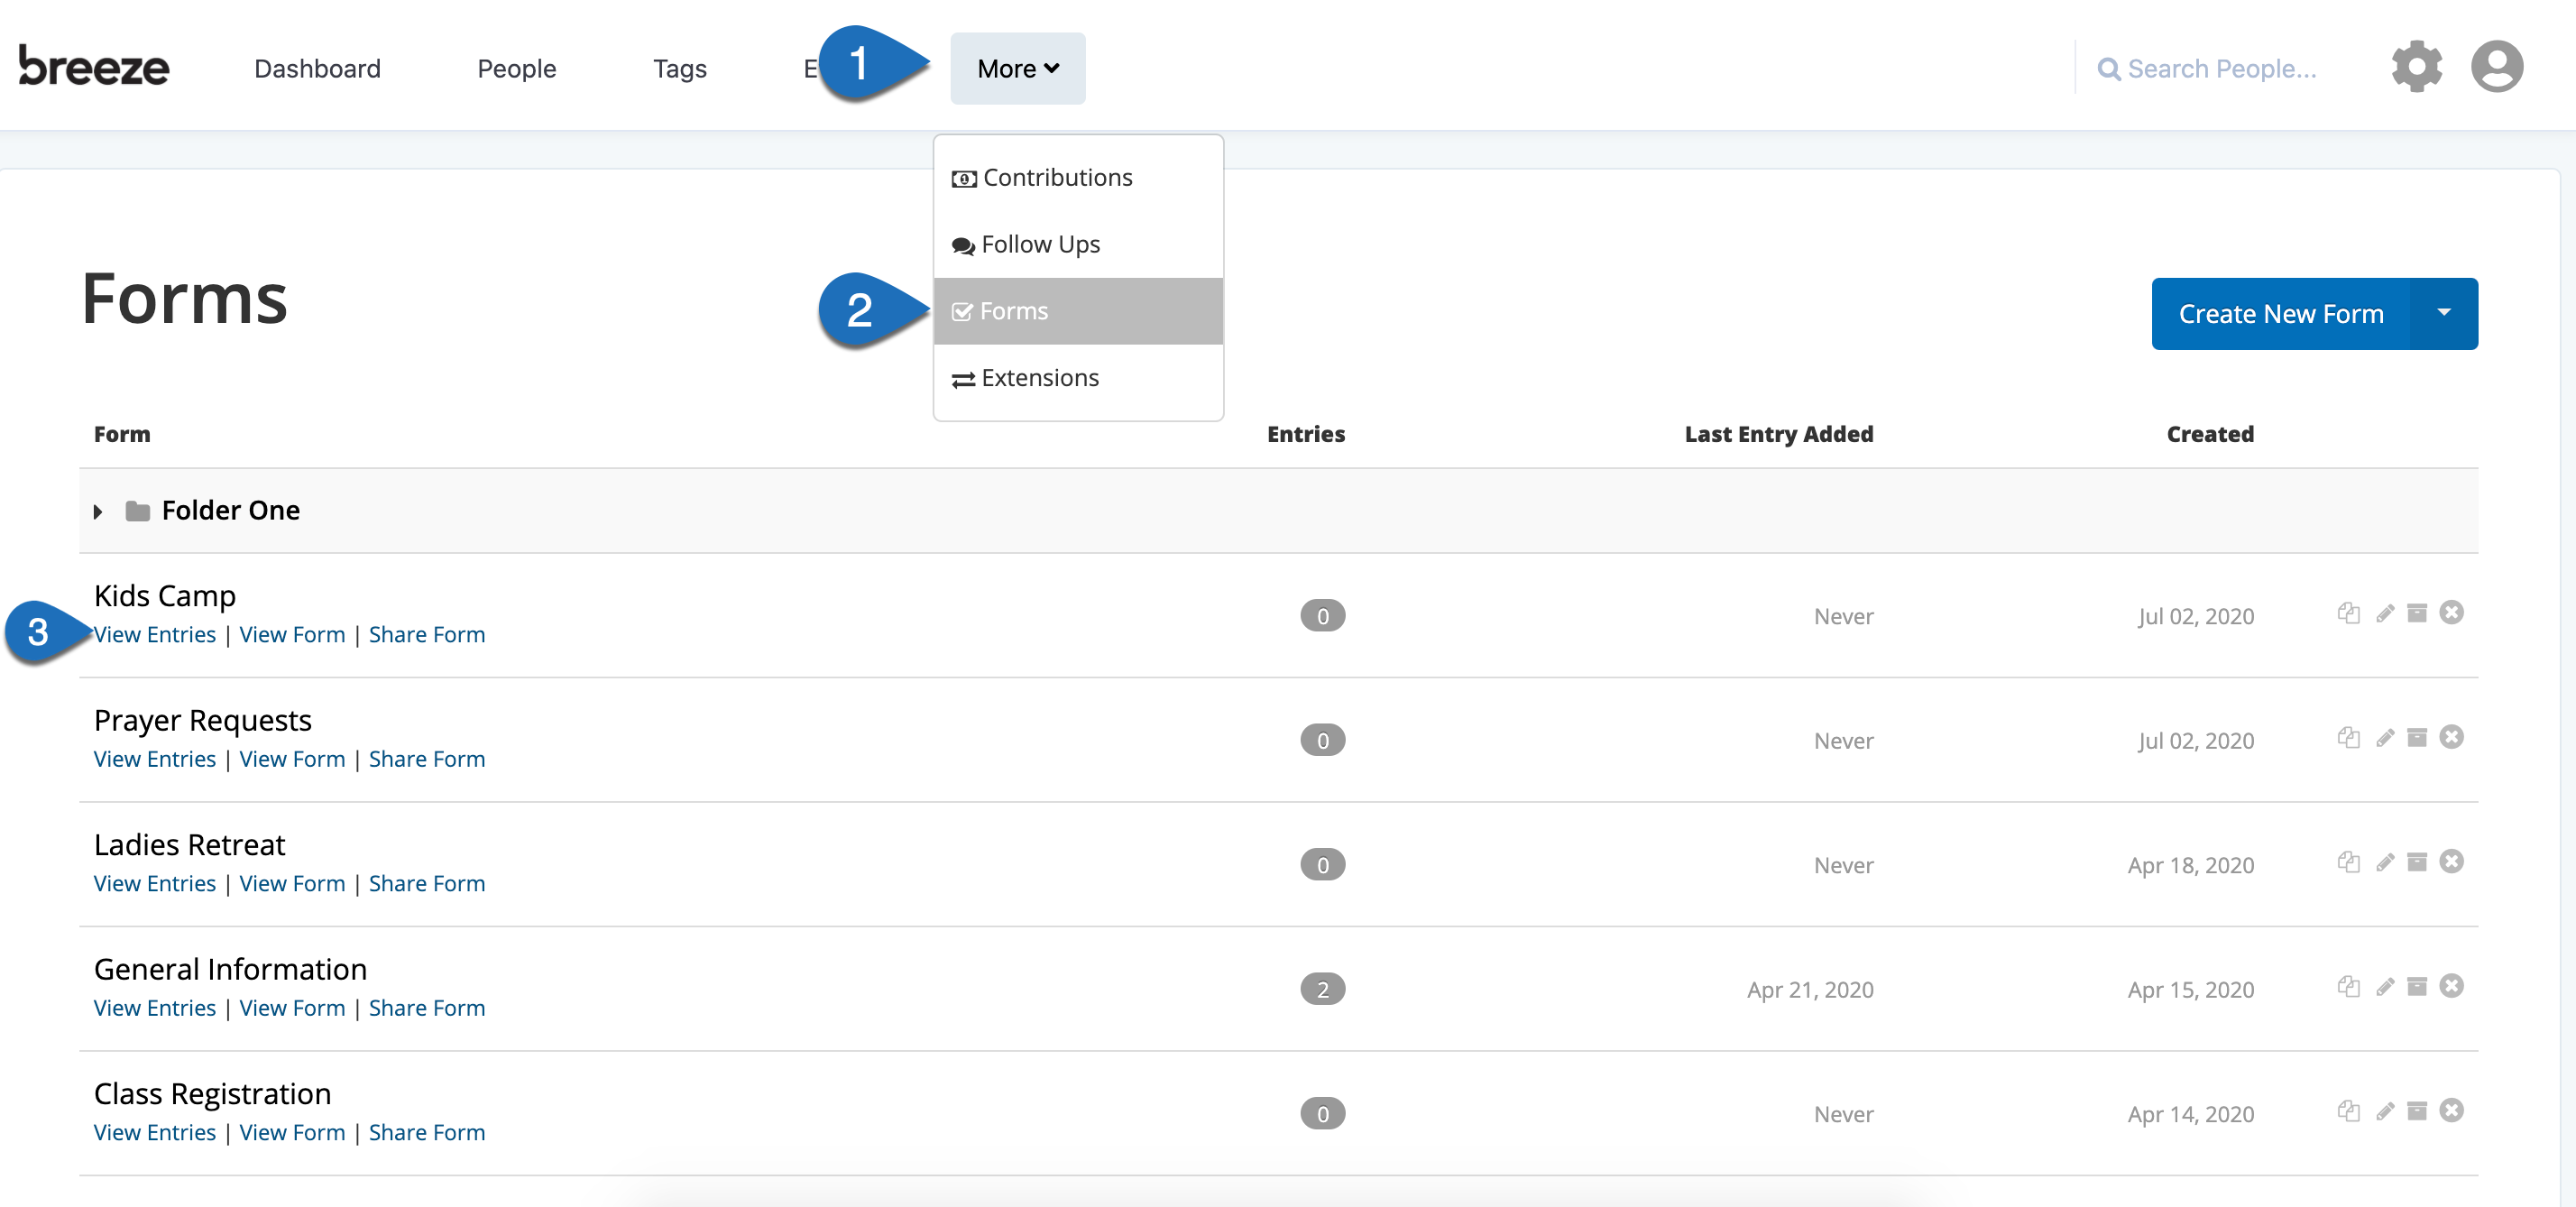The height and width of the screenshot is (1207, 2576).
Task: Click the Class Registration form title
Action: coord(213,1094)
